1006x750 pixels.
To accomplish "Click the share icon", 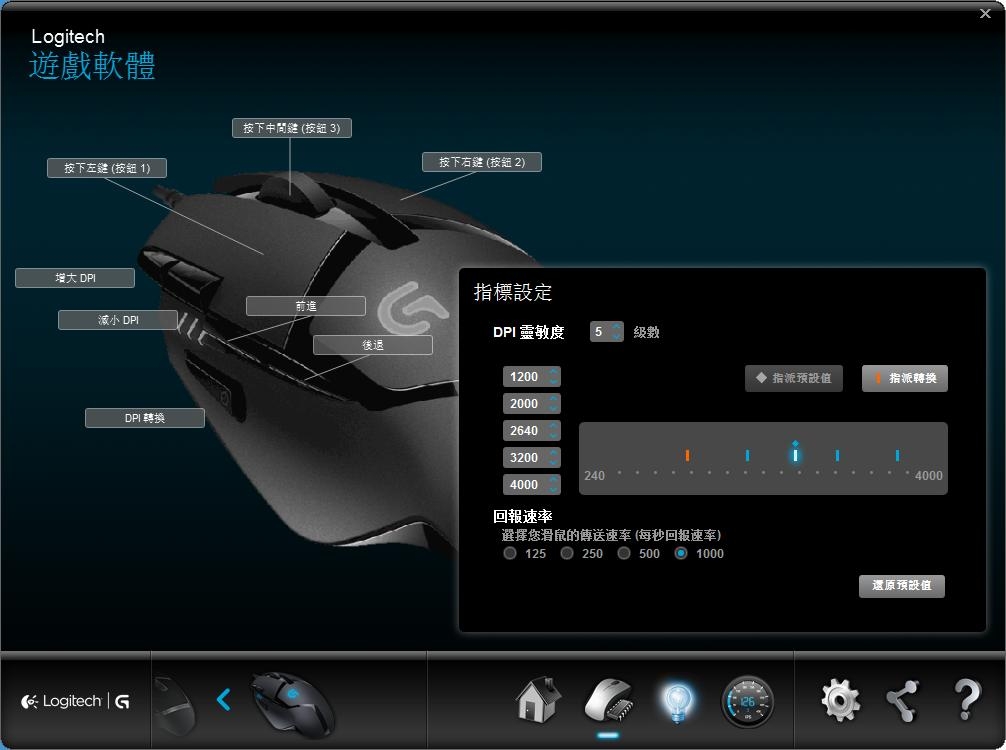I will click(x=903, y=701).
